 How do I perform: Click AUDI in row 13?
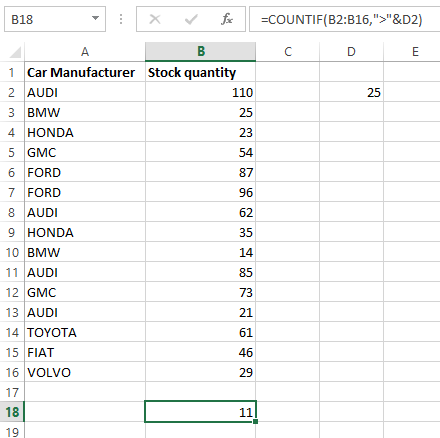point(85,312)
